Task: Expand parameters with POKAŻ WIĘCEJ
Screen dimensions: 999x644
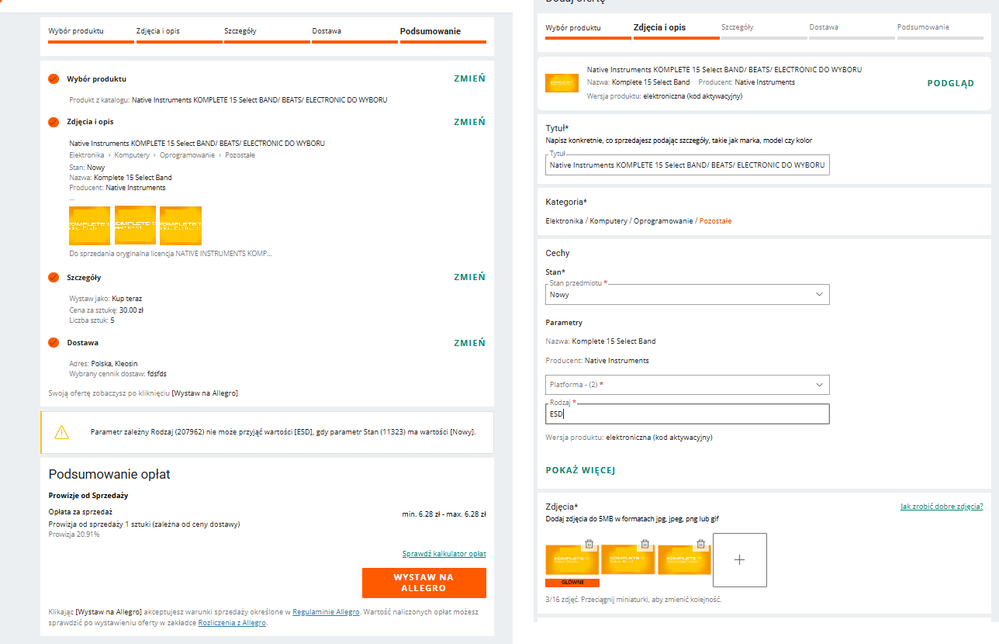Action: coord(580,470)
